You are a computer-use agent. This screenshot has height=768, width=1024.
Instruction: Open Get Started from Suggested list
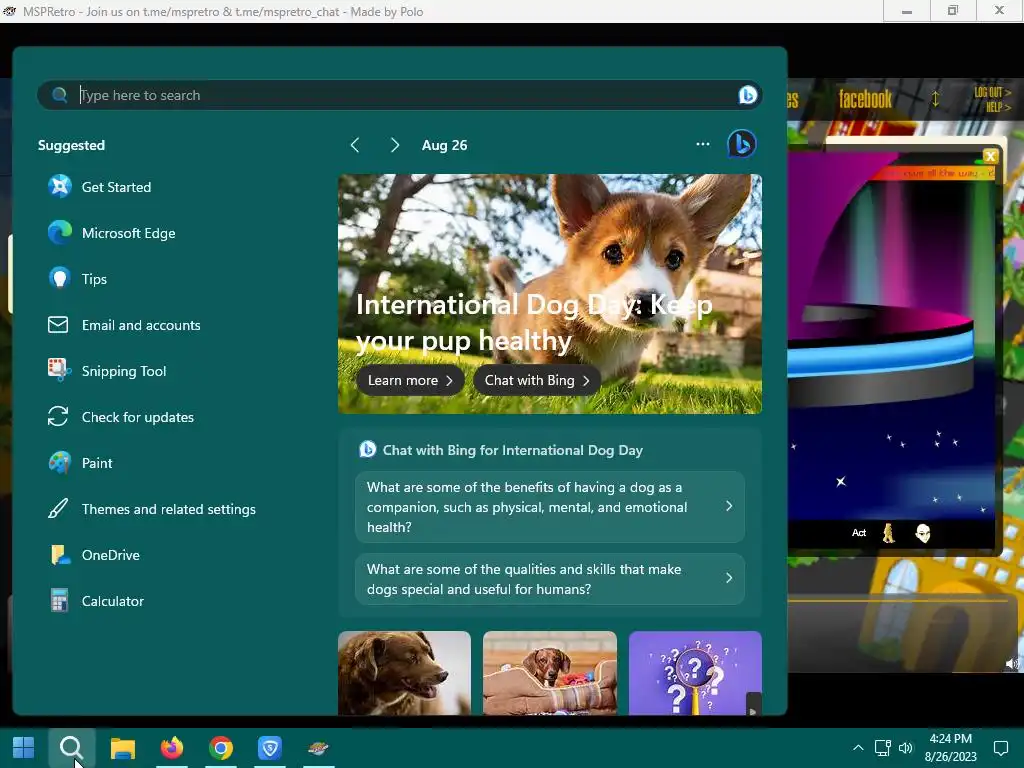[x=99, y=187]
